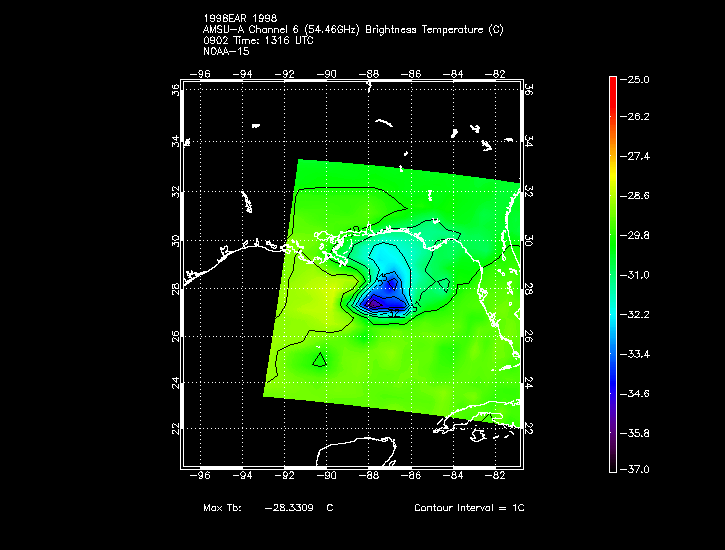Click the bottom axis longitude label '-92'
725x550 pixels.
284,476
